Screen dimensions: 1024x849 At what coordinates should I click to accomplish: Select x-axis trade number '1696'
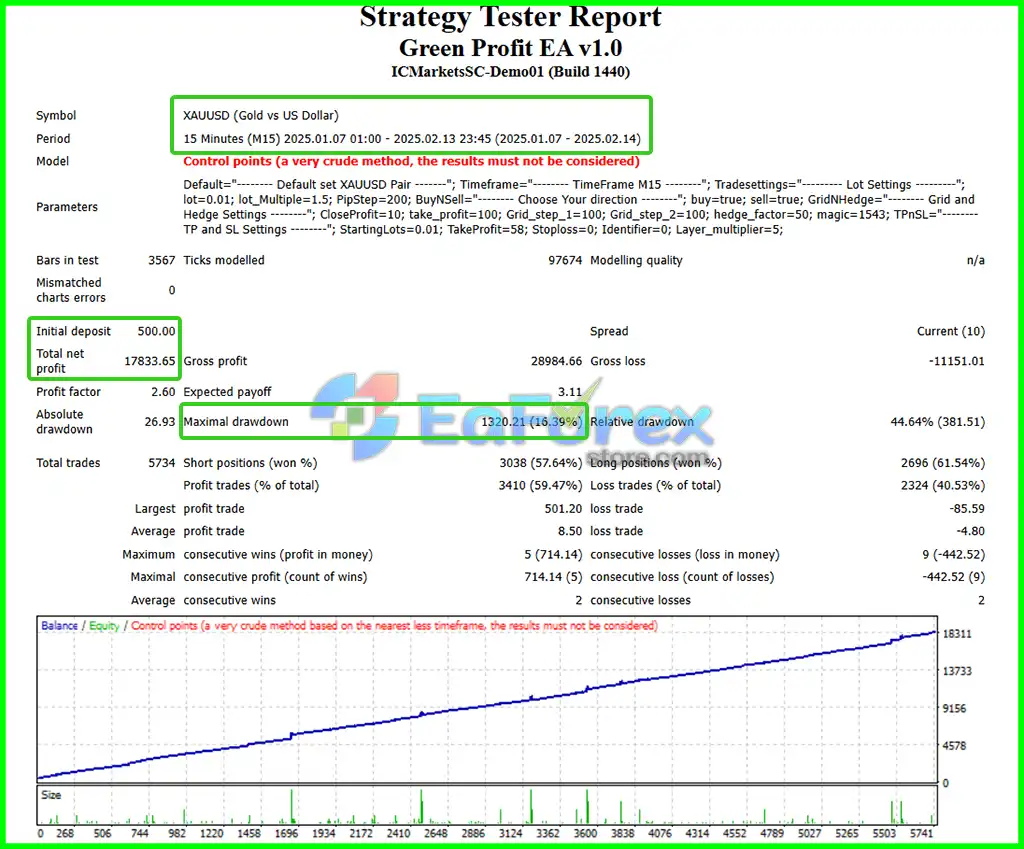pyautogui.click(x=286, y=833)
